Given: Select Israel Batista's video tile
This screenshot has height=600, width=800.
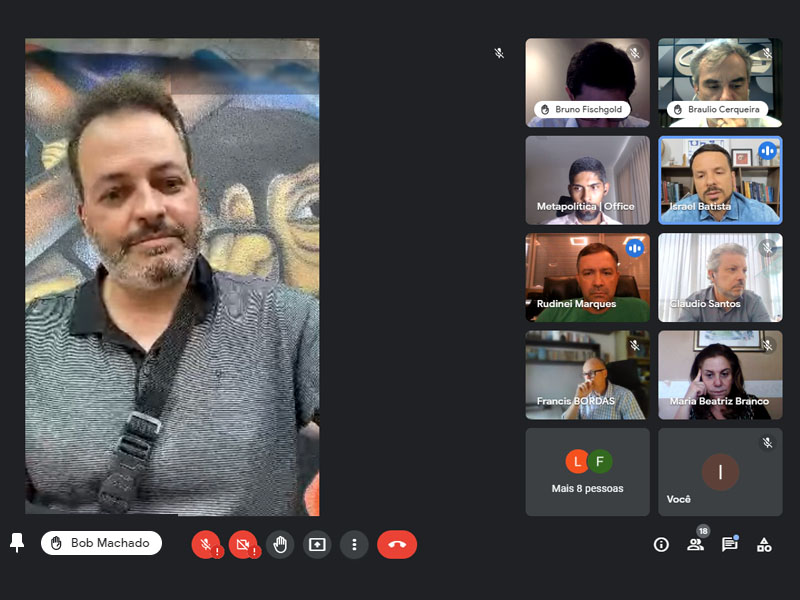Looking at the screenshot, I should coord(720,180).
